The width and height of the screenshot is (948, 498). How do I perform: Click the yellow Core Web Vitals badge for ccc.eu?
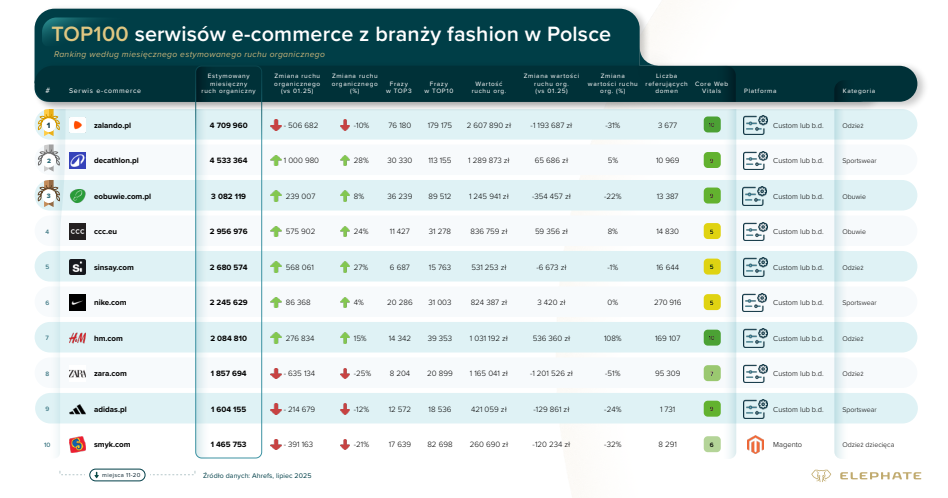tap(712, 231)
